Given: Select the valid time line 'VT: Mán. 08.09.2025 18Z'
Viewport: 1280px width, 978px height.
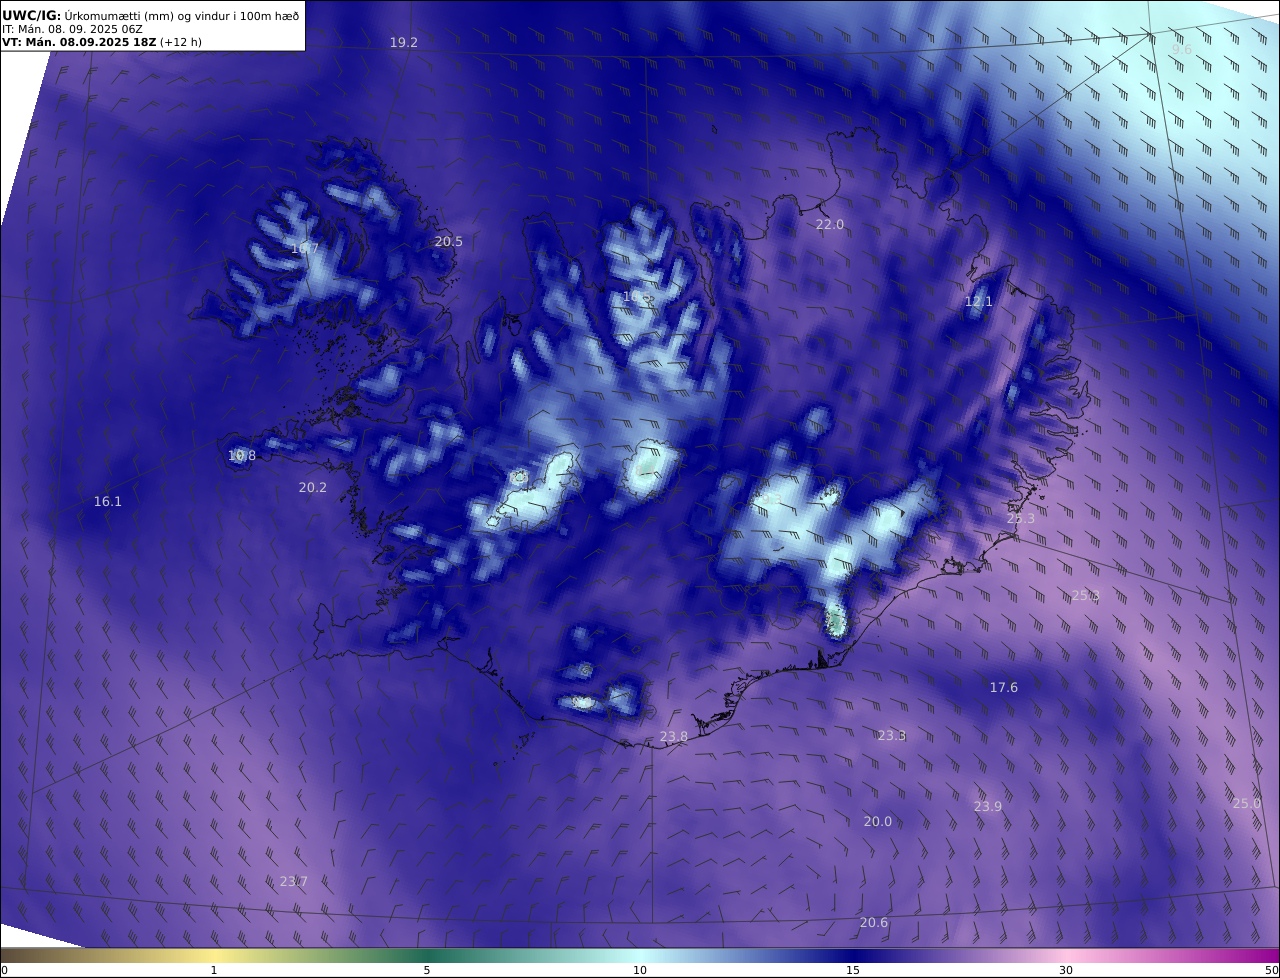Looking at the screenshot, I should click(79, 43).
